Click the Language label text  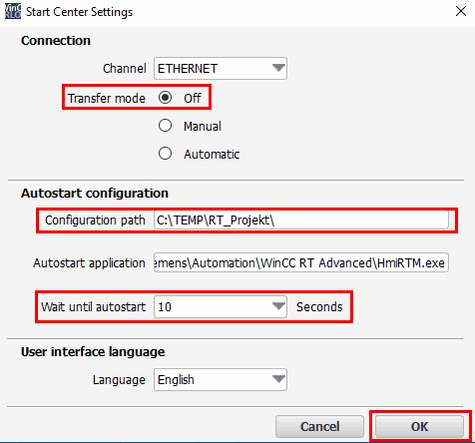tap(119, 380)
